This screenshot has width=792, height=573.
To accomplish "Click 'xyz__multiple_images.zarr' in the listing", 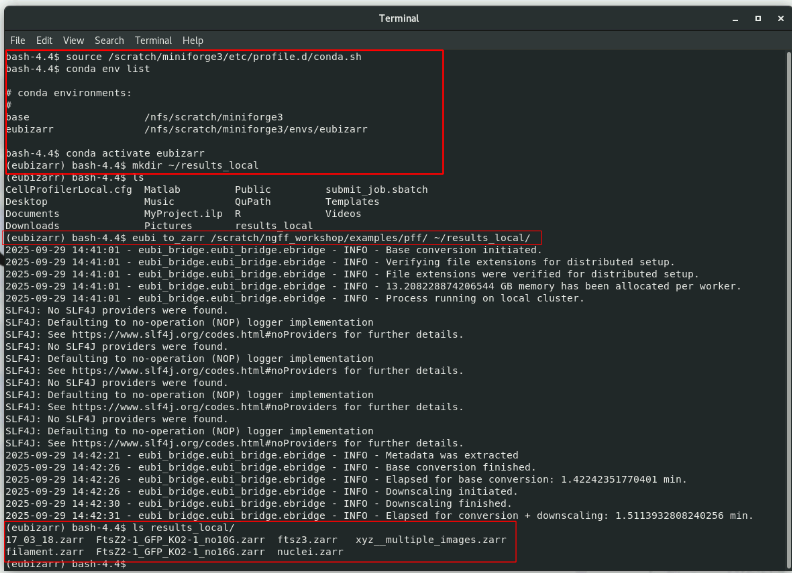I will [430, 540].
